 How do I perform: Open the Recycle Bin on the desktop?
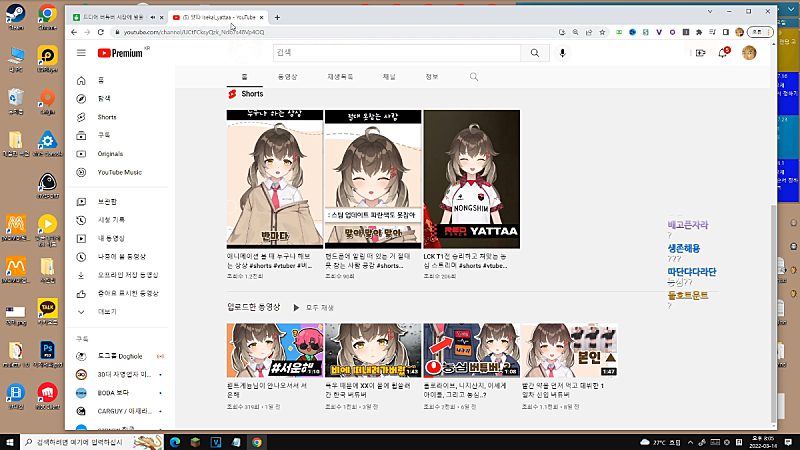16,101
